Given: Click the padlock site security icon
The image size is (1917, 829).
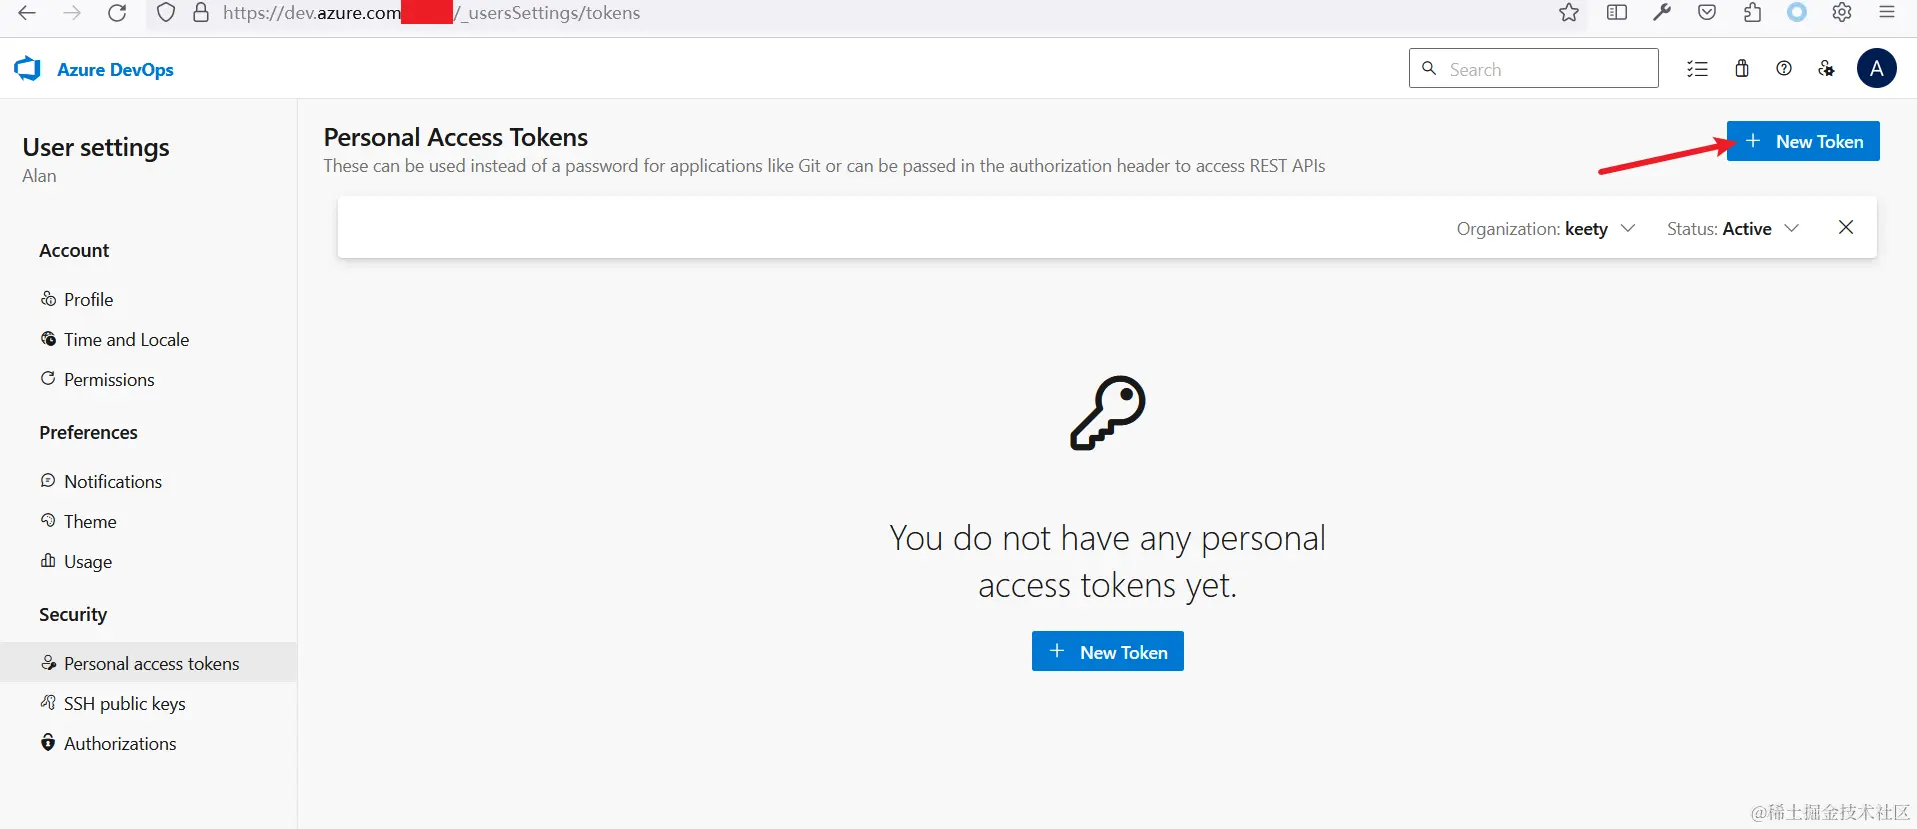Looking at the screenshot, I should click(x=201, y=13).
